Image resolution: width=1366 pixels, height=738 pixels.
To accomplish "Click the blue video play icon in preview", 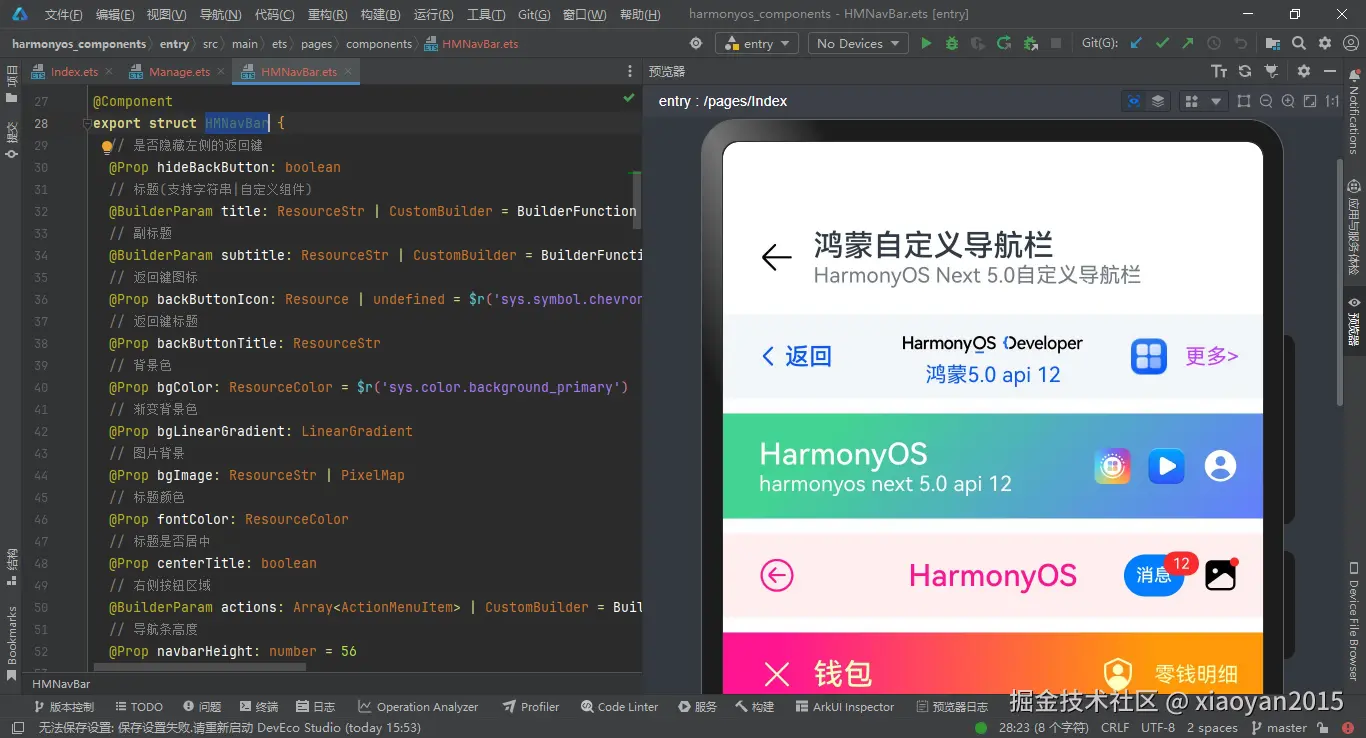I will [1166, 466].
